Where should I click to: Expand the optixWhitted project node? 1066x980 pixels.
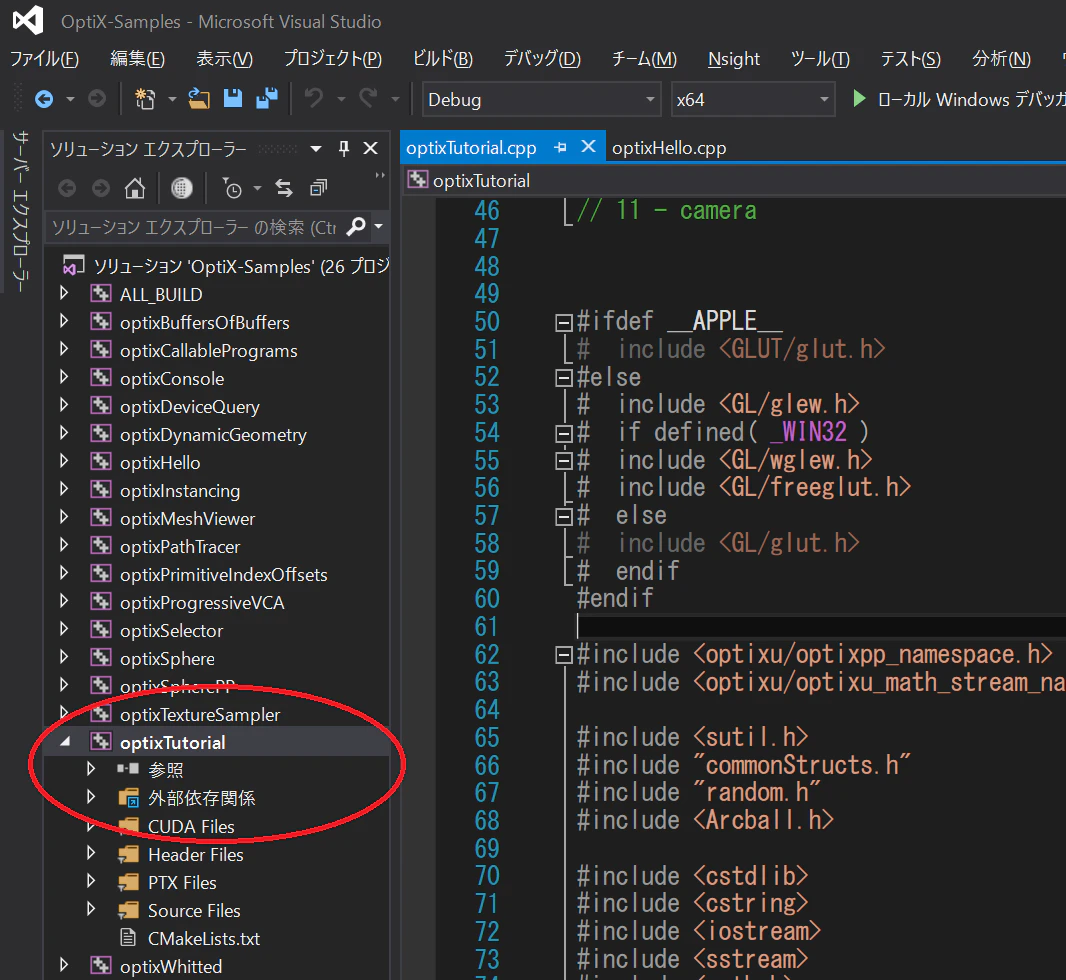pos(65,966)
